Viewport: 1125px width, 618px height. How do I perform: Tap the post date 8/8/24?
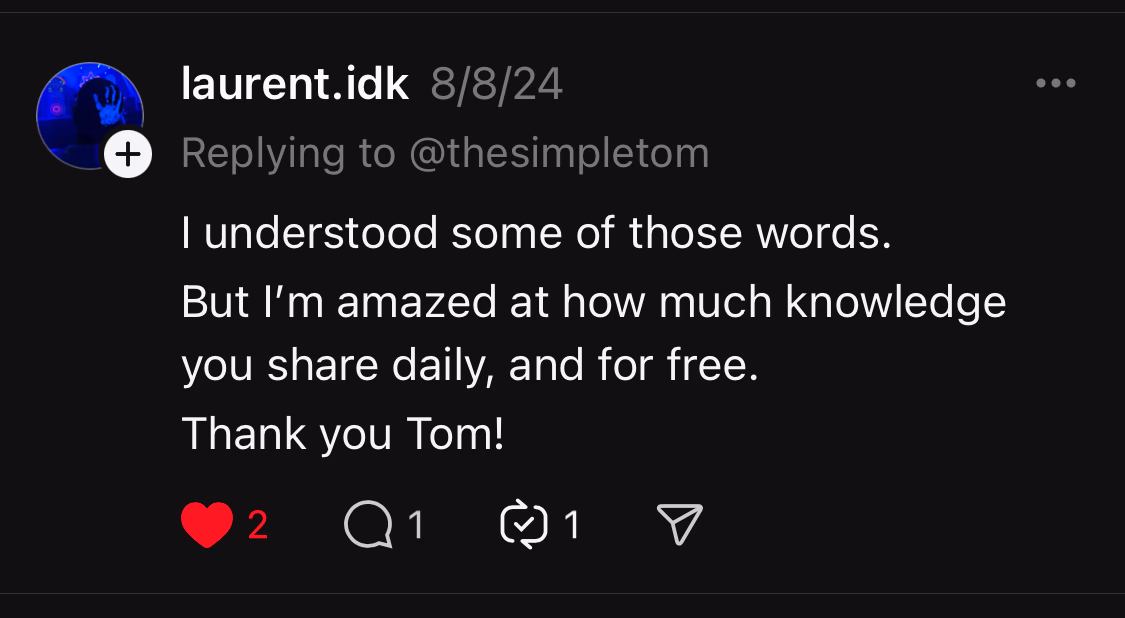[495, 84]
